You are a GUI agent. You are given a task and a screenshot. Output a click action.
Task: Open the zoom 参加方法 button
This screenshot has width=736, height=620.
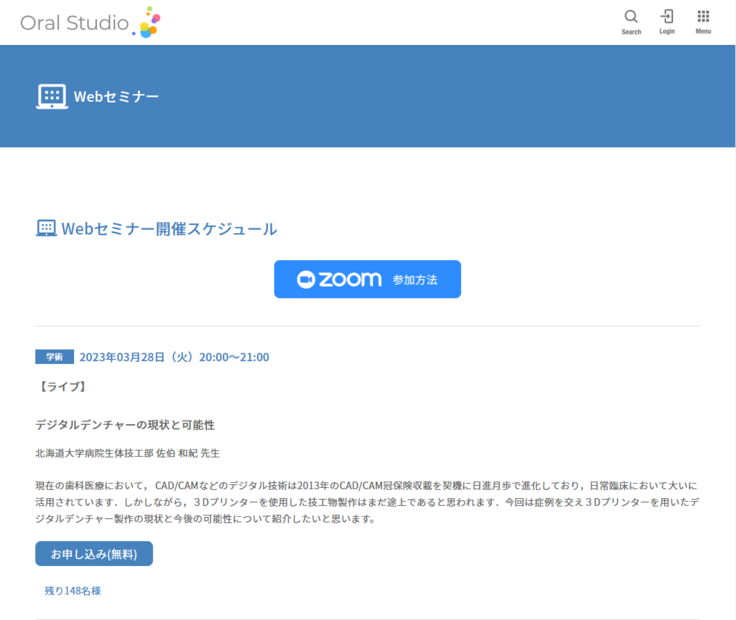(x=367, y=279)
